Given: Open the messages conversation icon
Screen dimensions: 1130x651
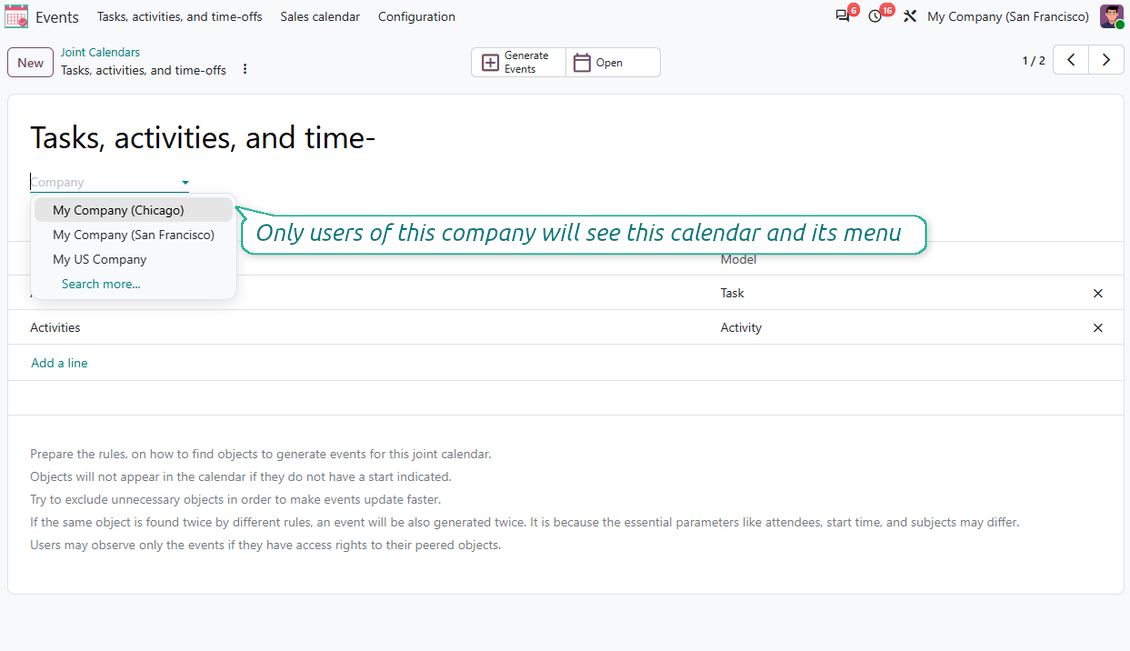Looking at the screenshot, I should (842, 16).
